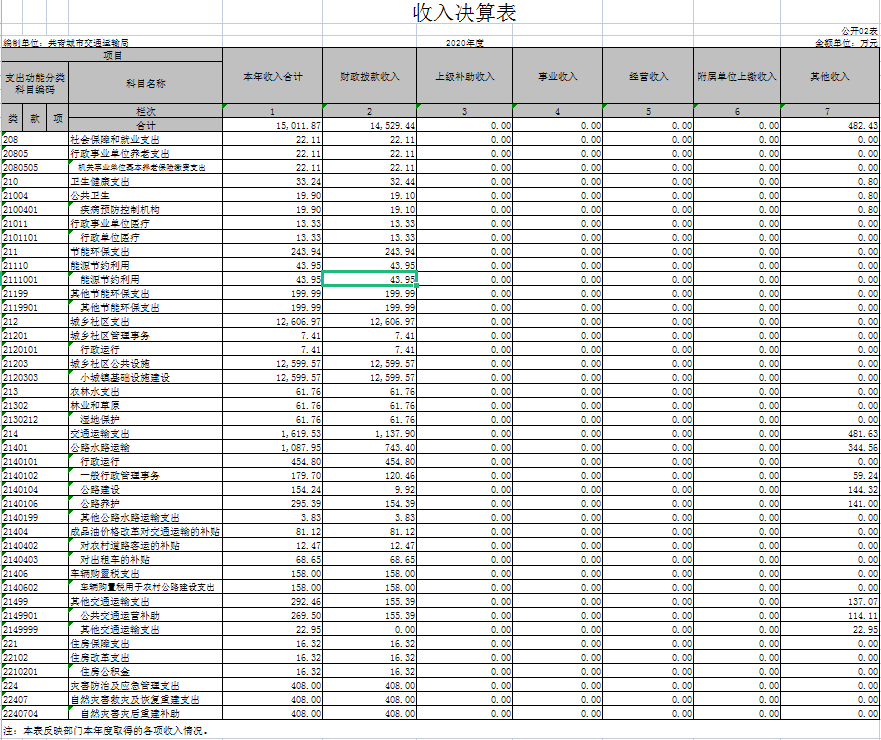Viewport: 881px width, 740px height.
Task: Select the 自然灾害灾后重建补助 cell
Action: pos(130,714)
